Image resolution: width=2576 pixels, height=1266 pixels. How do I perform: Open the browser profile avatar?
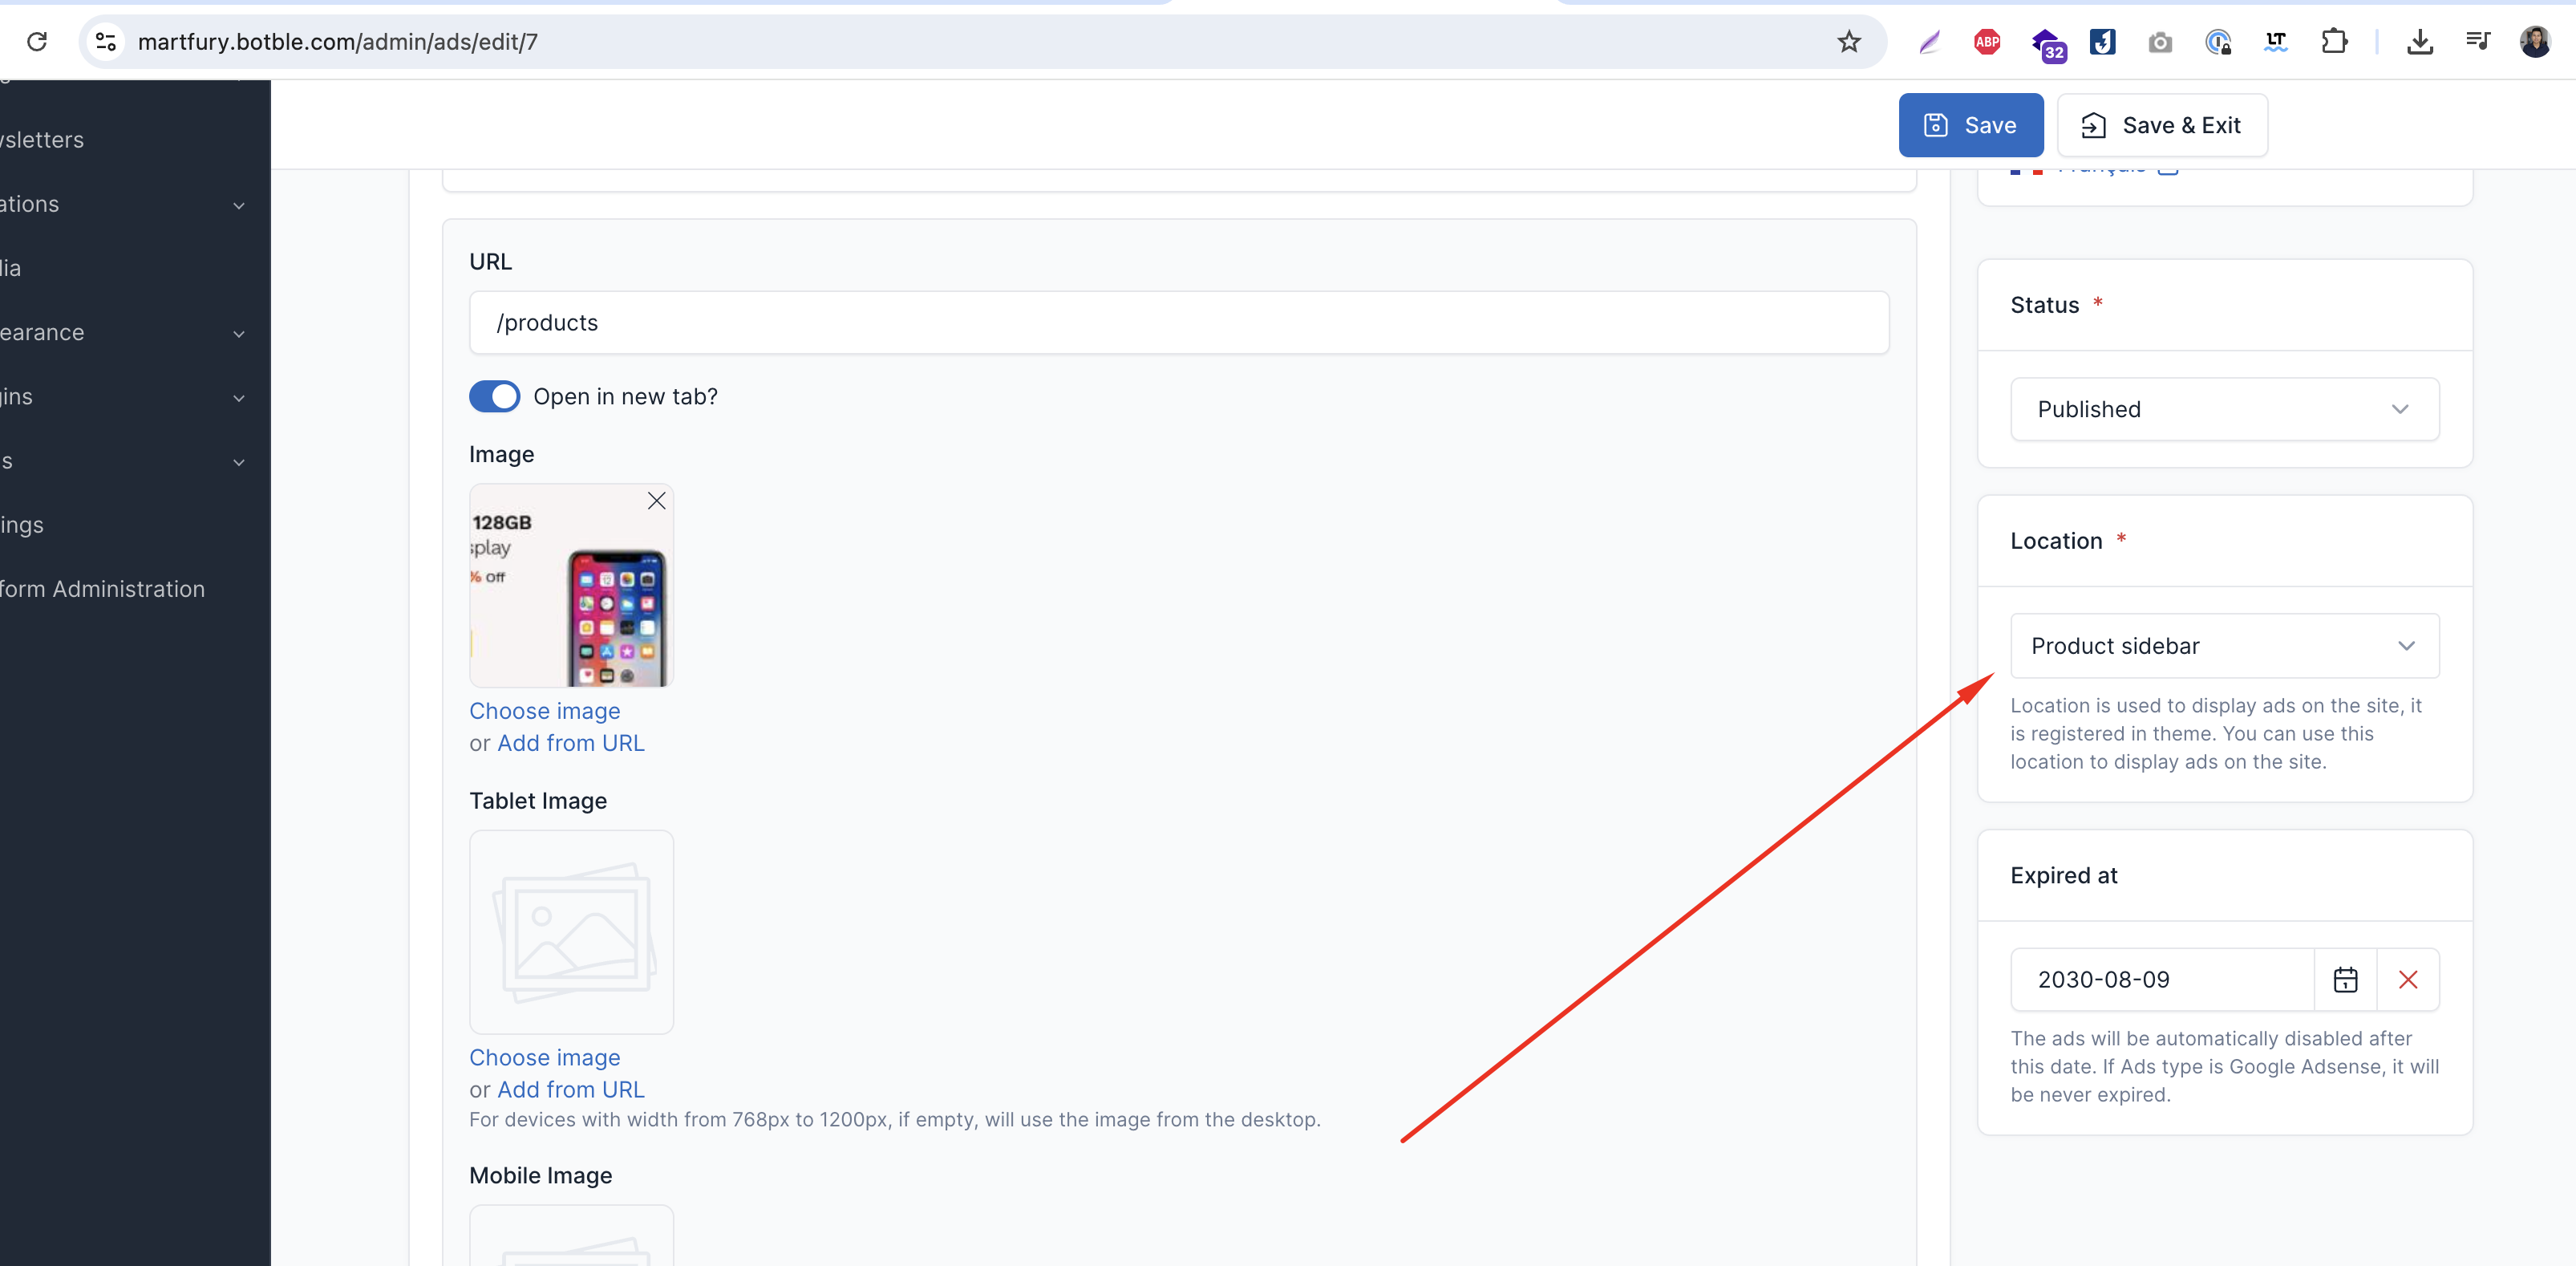[x=2535, y=41]
